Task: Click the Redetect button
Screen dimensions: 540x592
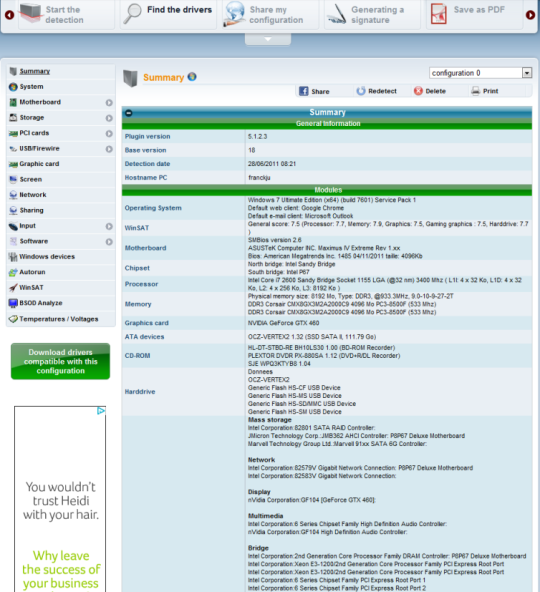Action: (377, 91)
